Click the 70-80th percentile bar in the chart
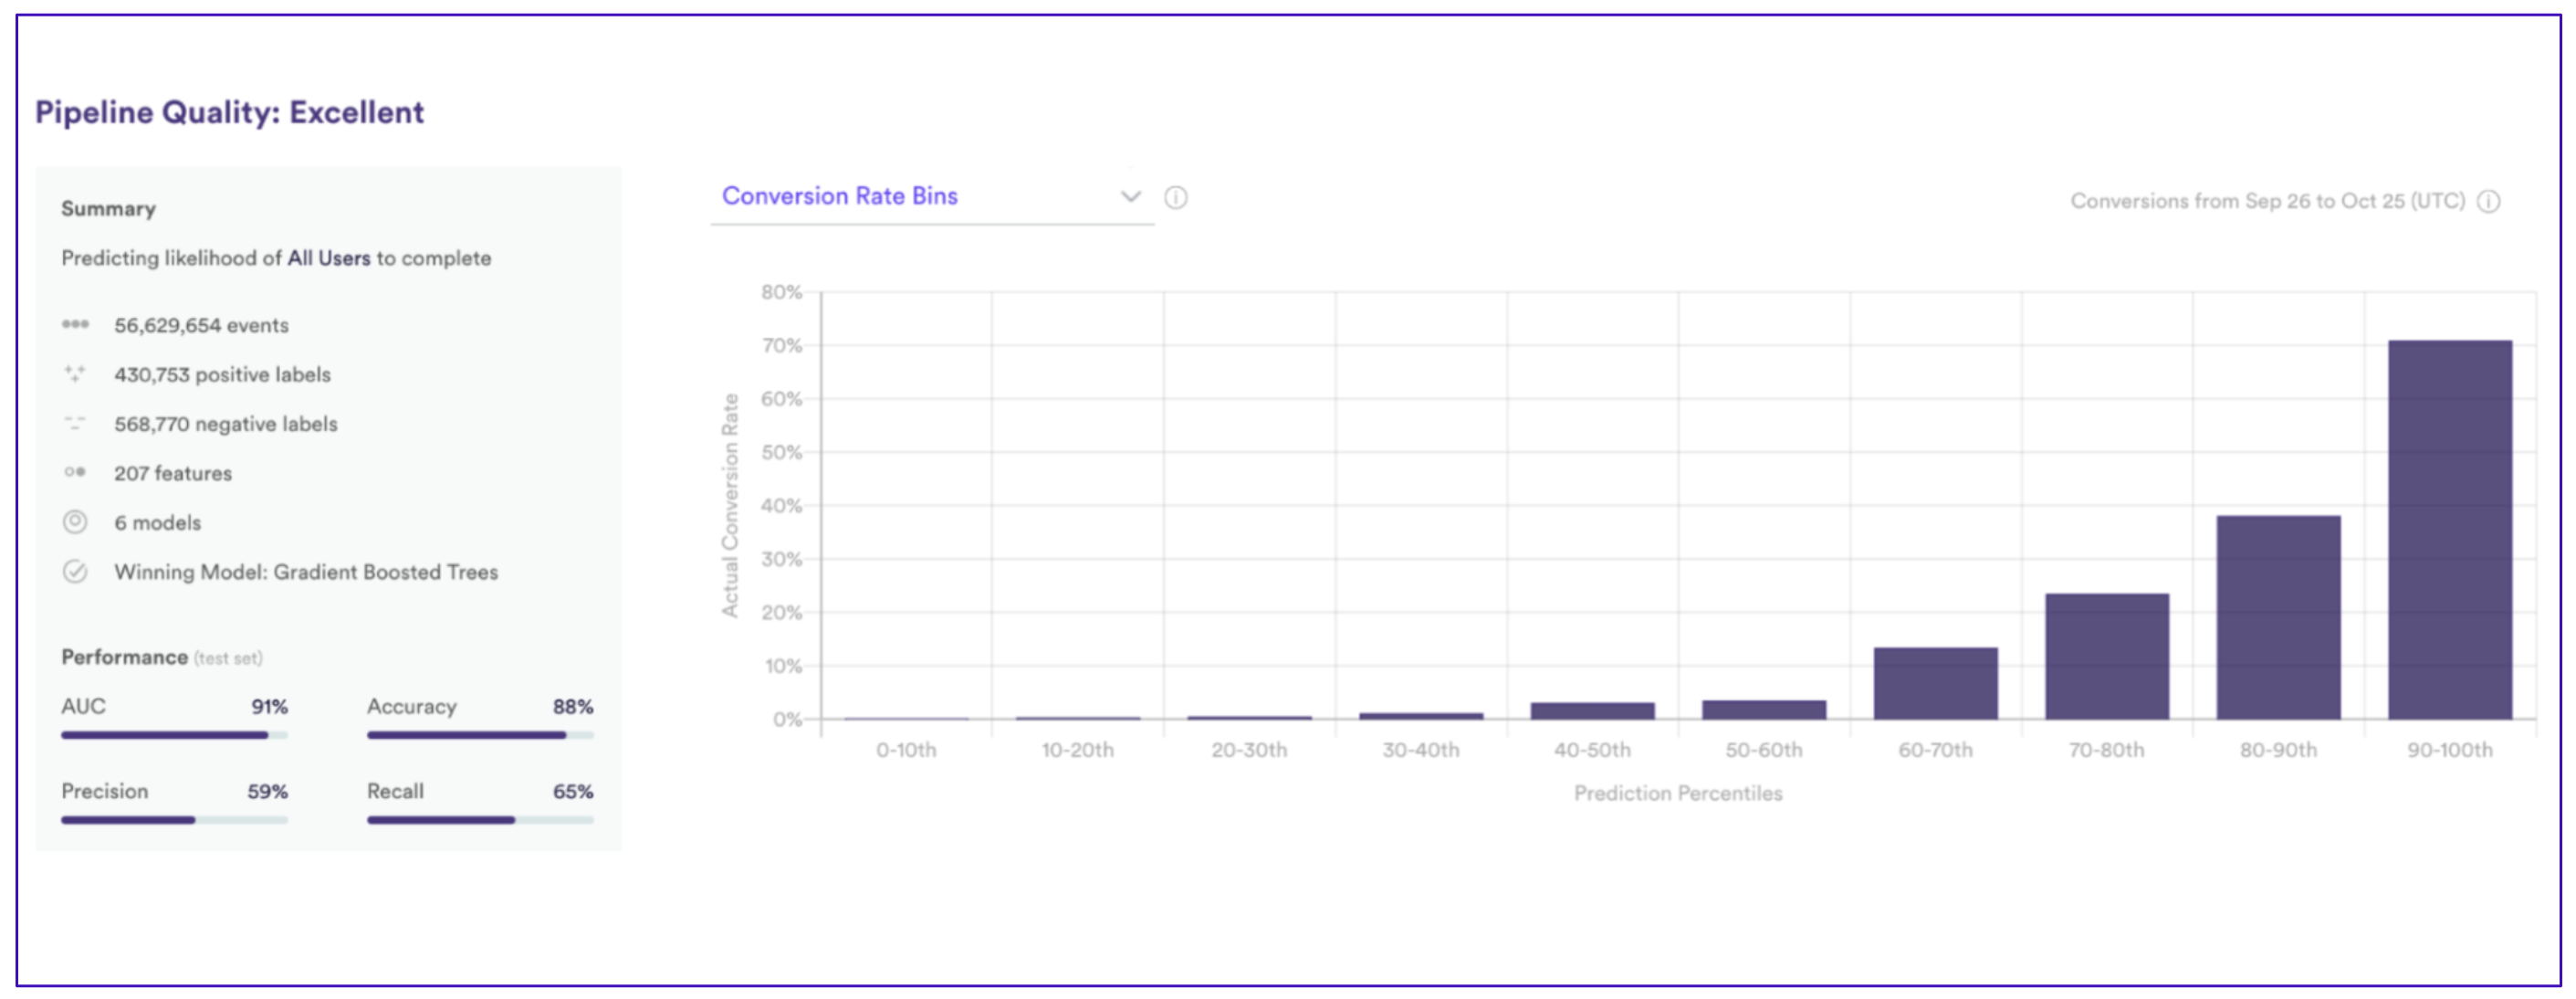 pyautogui.click(x=2107, y=656)
